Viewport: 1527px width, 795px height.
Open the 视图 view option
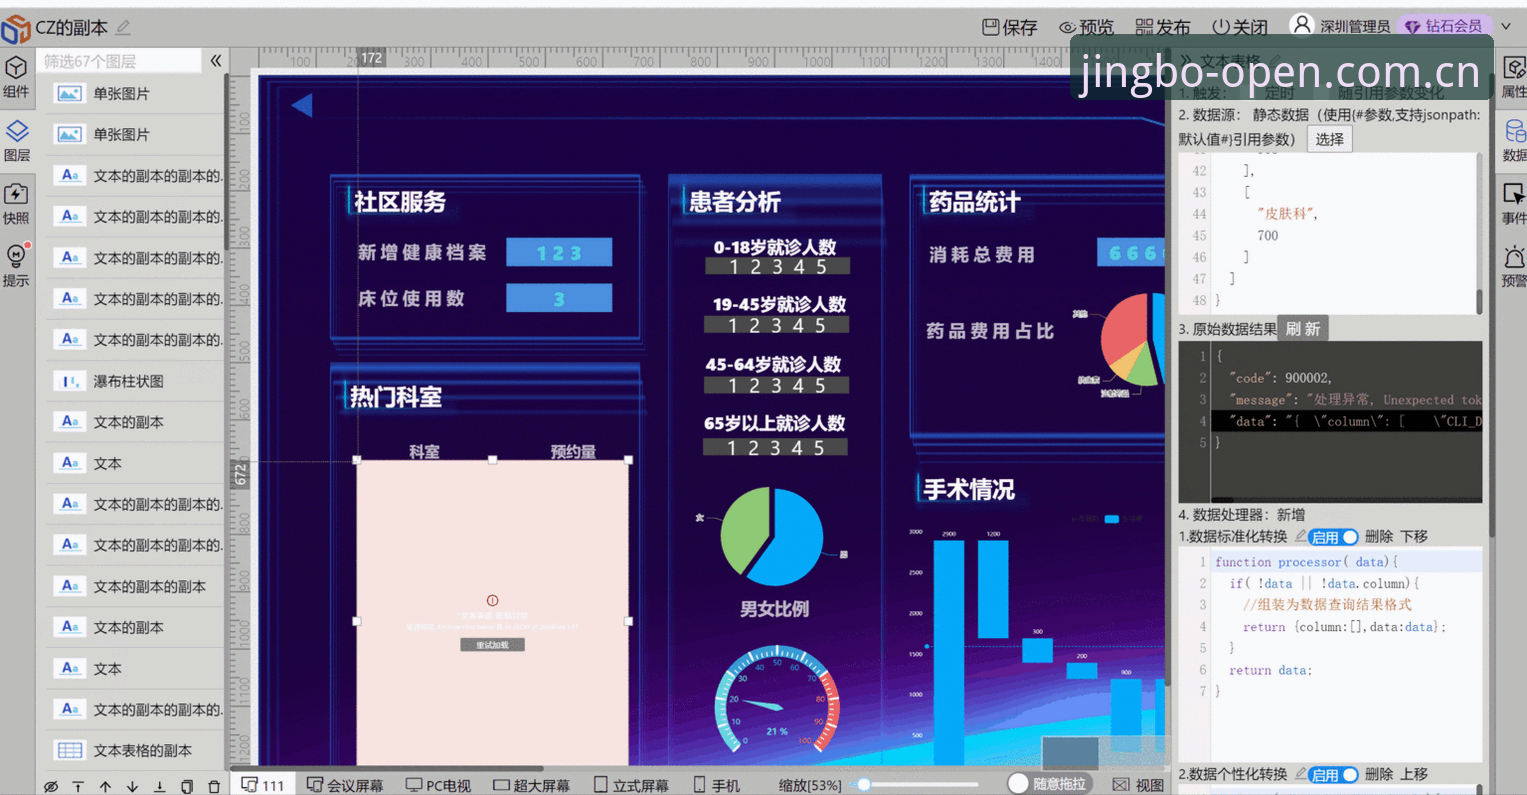(1139, 785)
